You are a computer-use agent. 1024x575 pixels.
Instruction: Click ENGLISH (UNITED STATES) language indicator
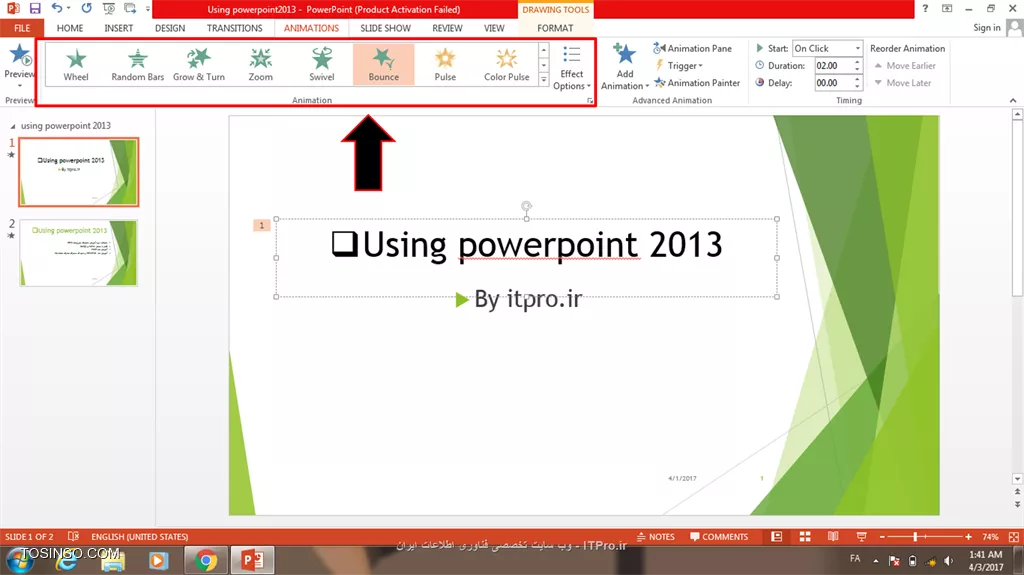tap(140, 536)
